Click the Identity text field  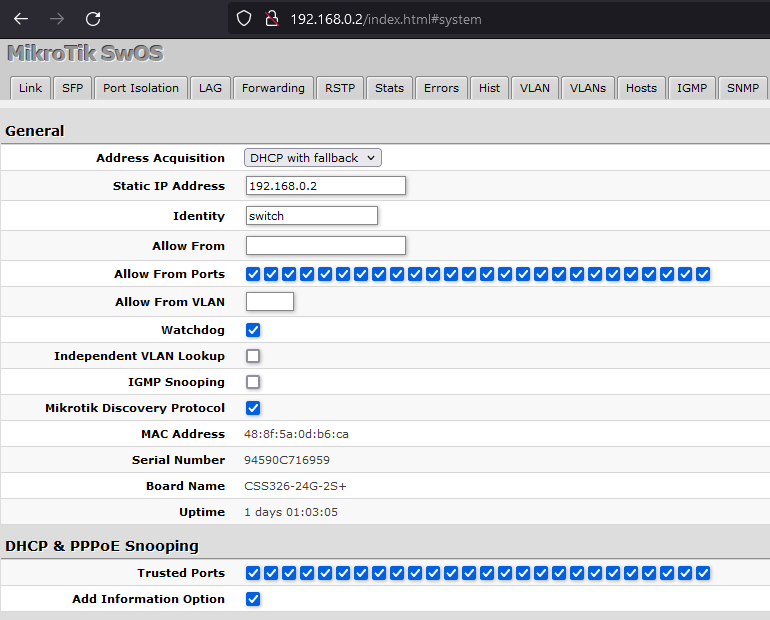tap(311, 216)
